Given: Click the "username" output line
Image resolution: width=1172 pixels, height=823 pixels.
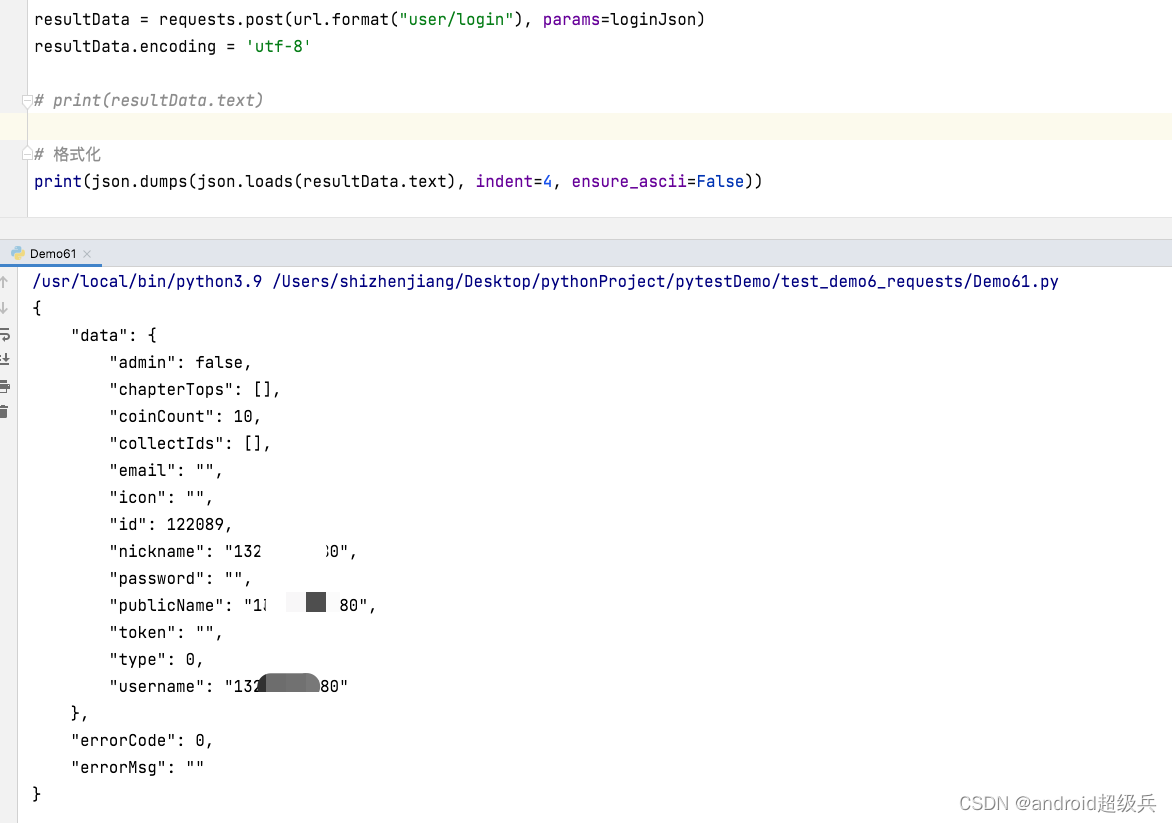Looking at the screenshot, I should point(229,685).
